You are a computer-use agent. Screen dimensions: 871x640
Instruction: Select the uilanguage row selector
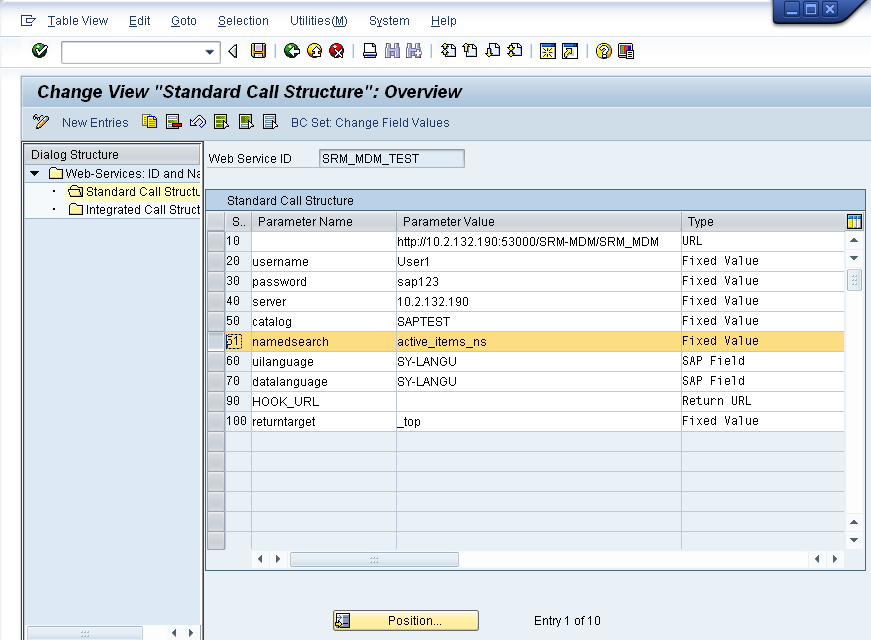coord(216,362)
